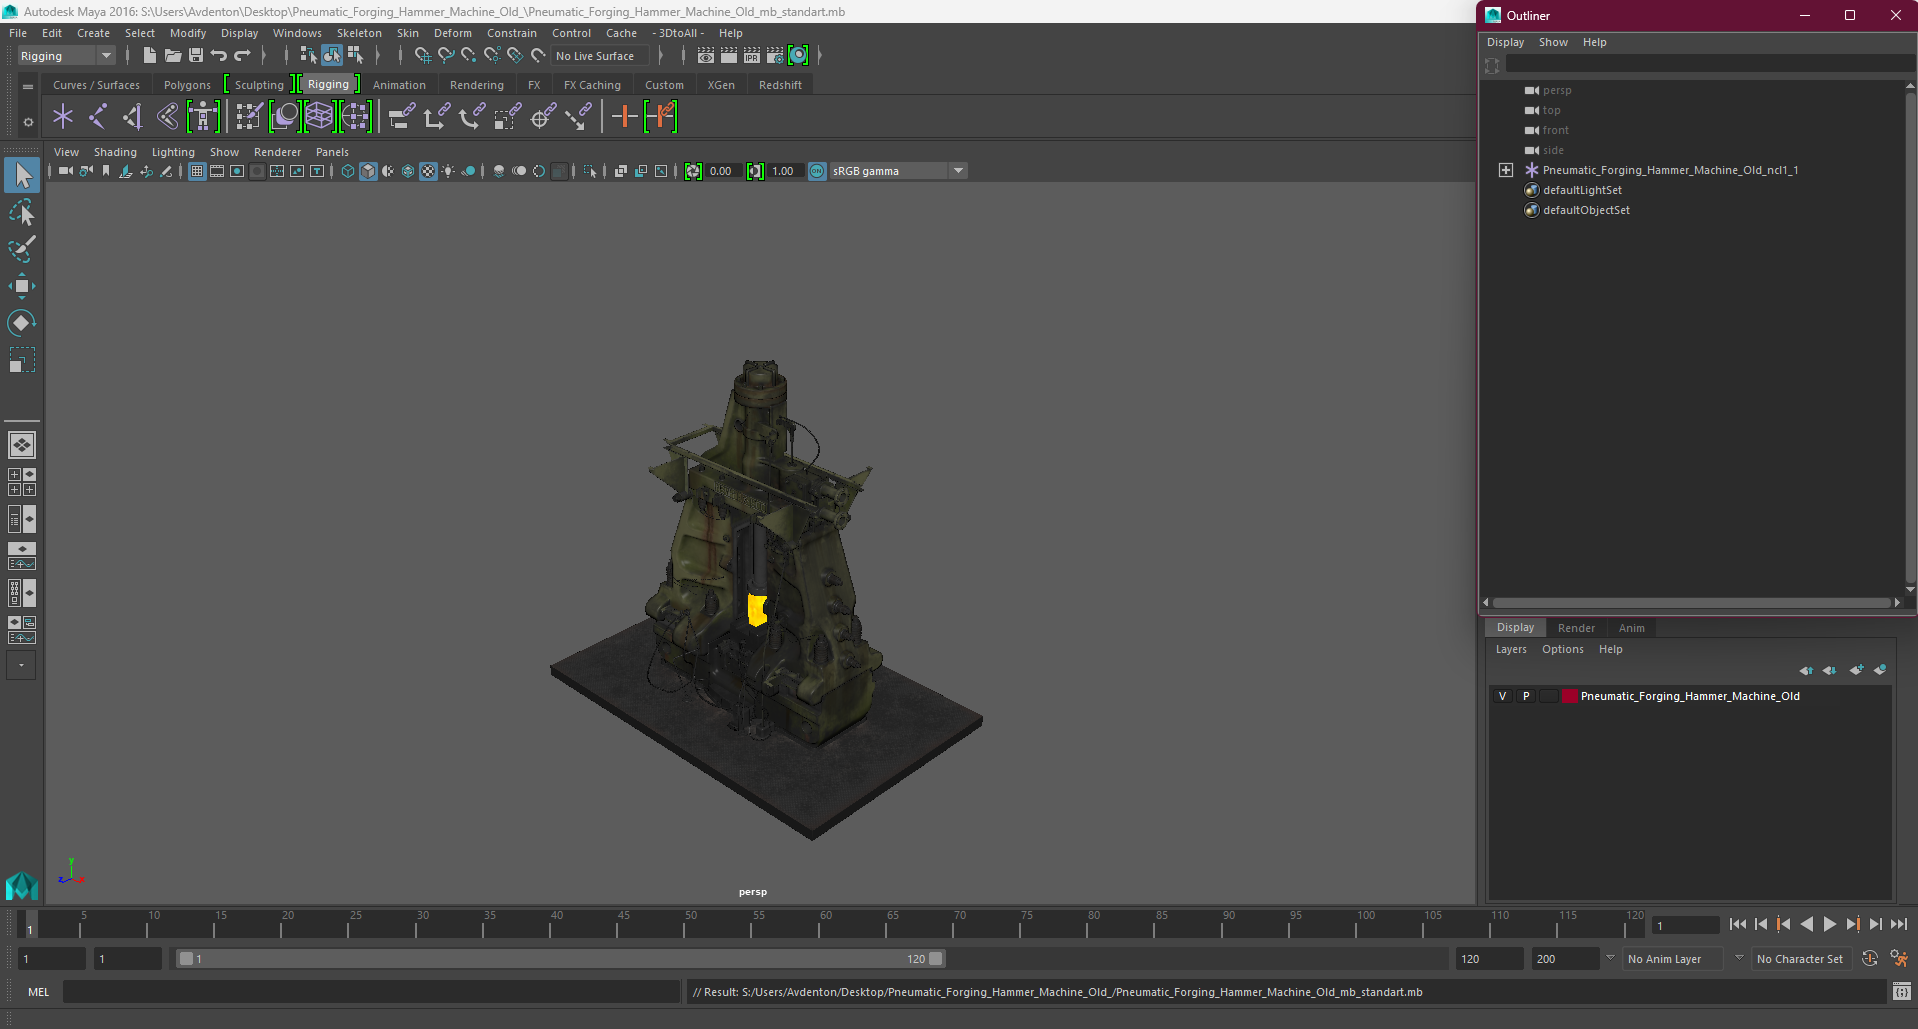Toggle Auto Keyframe key icon

pos(1869,958)
